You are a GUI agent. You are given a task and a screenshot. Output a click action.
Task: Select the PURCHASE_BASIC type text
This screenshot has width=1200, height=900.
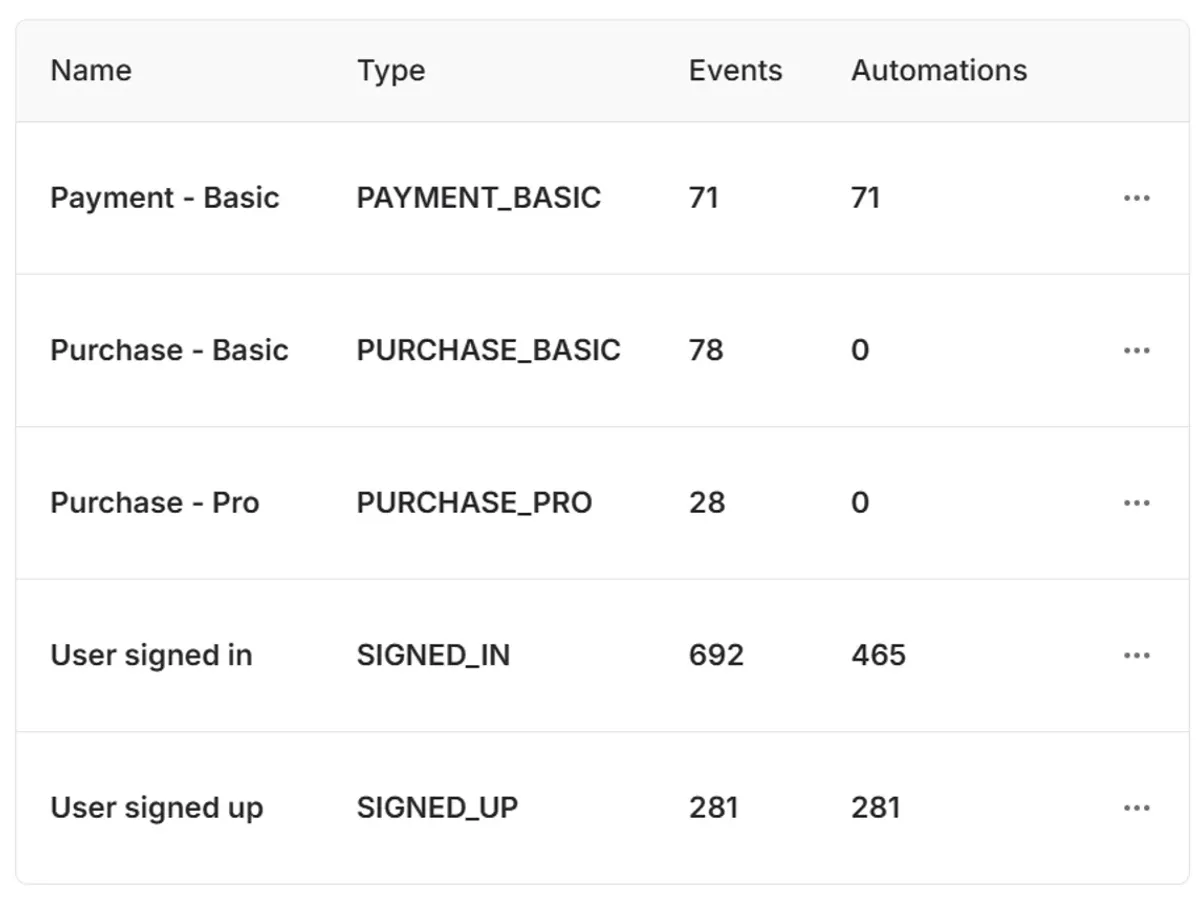click(x=488, y=351)
